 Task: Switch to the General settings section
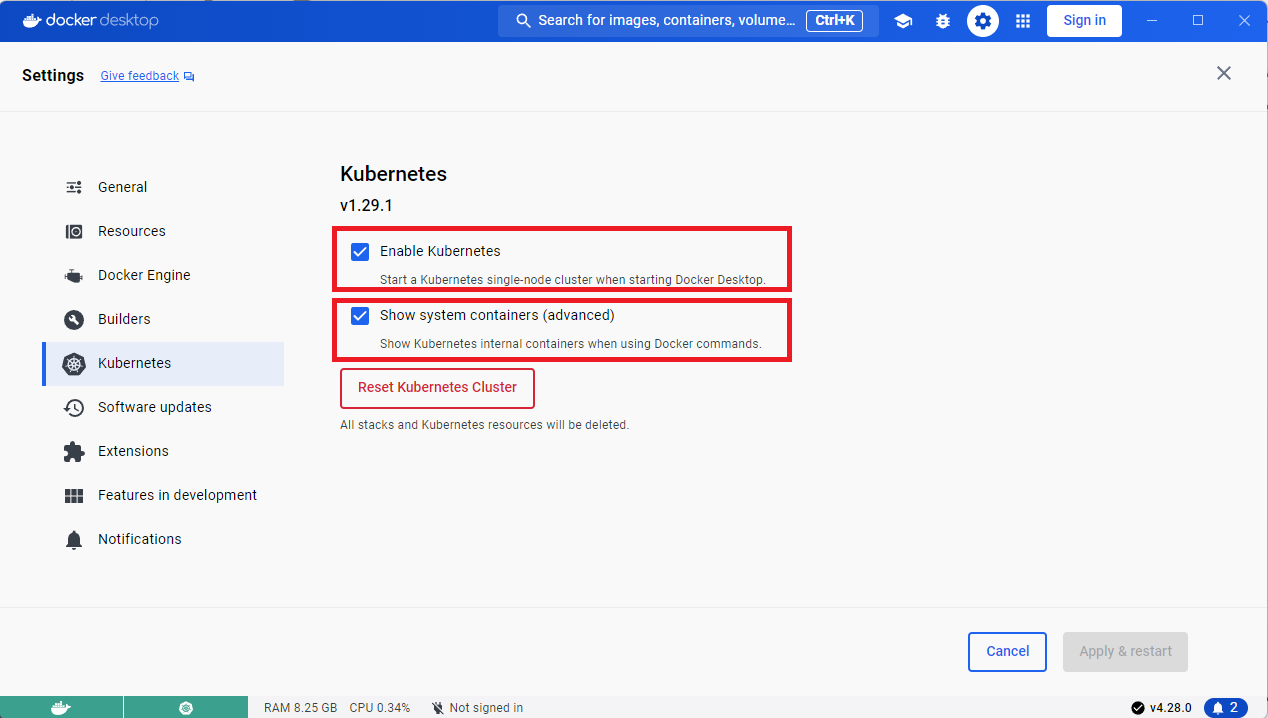[x=122, y=187]
